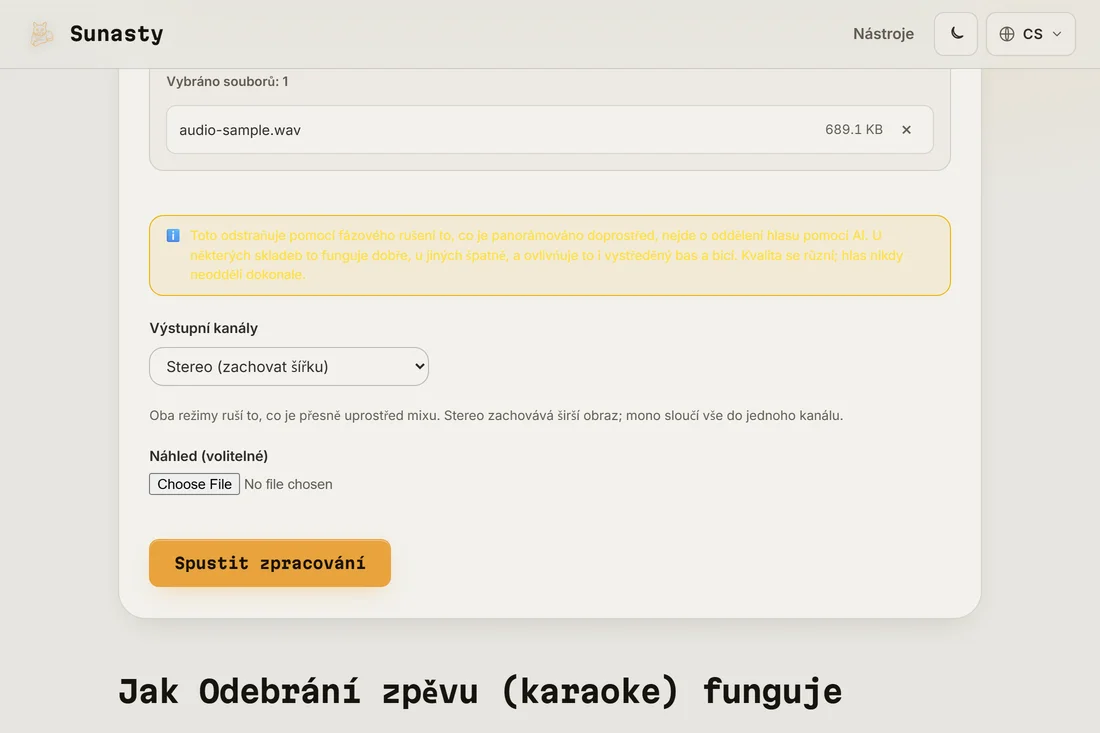Toggle dark mode with the moon icon

pos(955,34)
